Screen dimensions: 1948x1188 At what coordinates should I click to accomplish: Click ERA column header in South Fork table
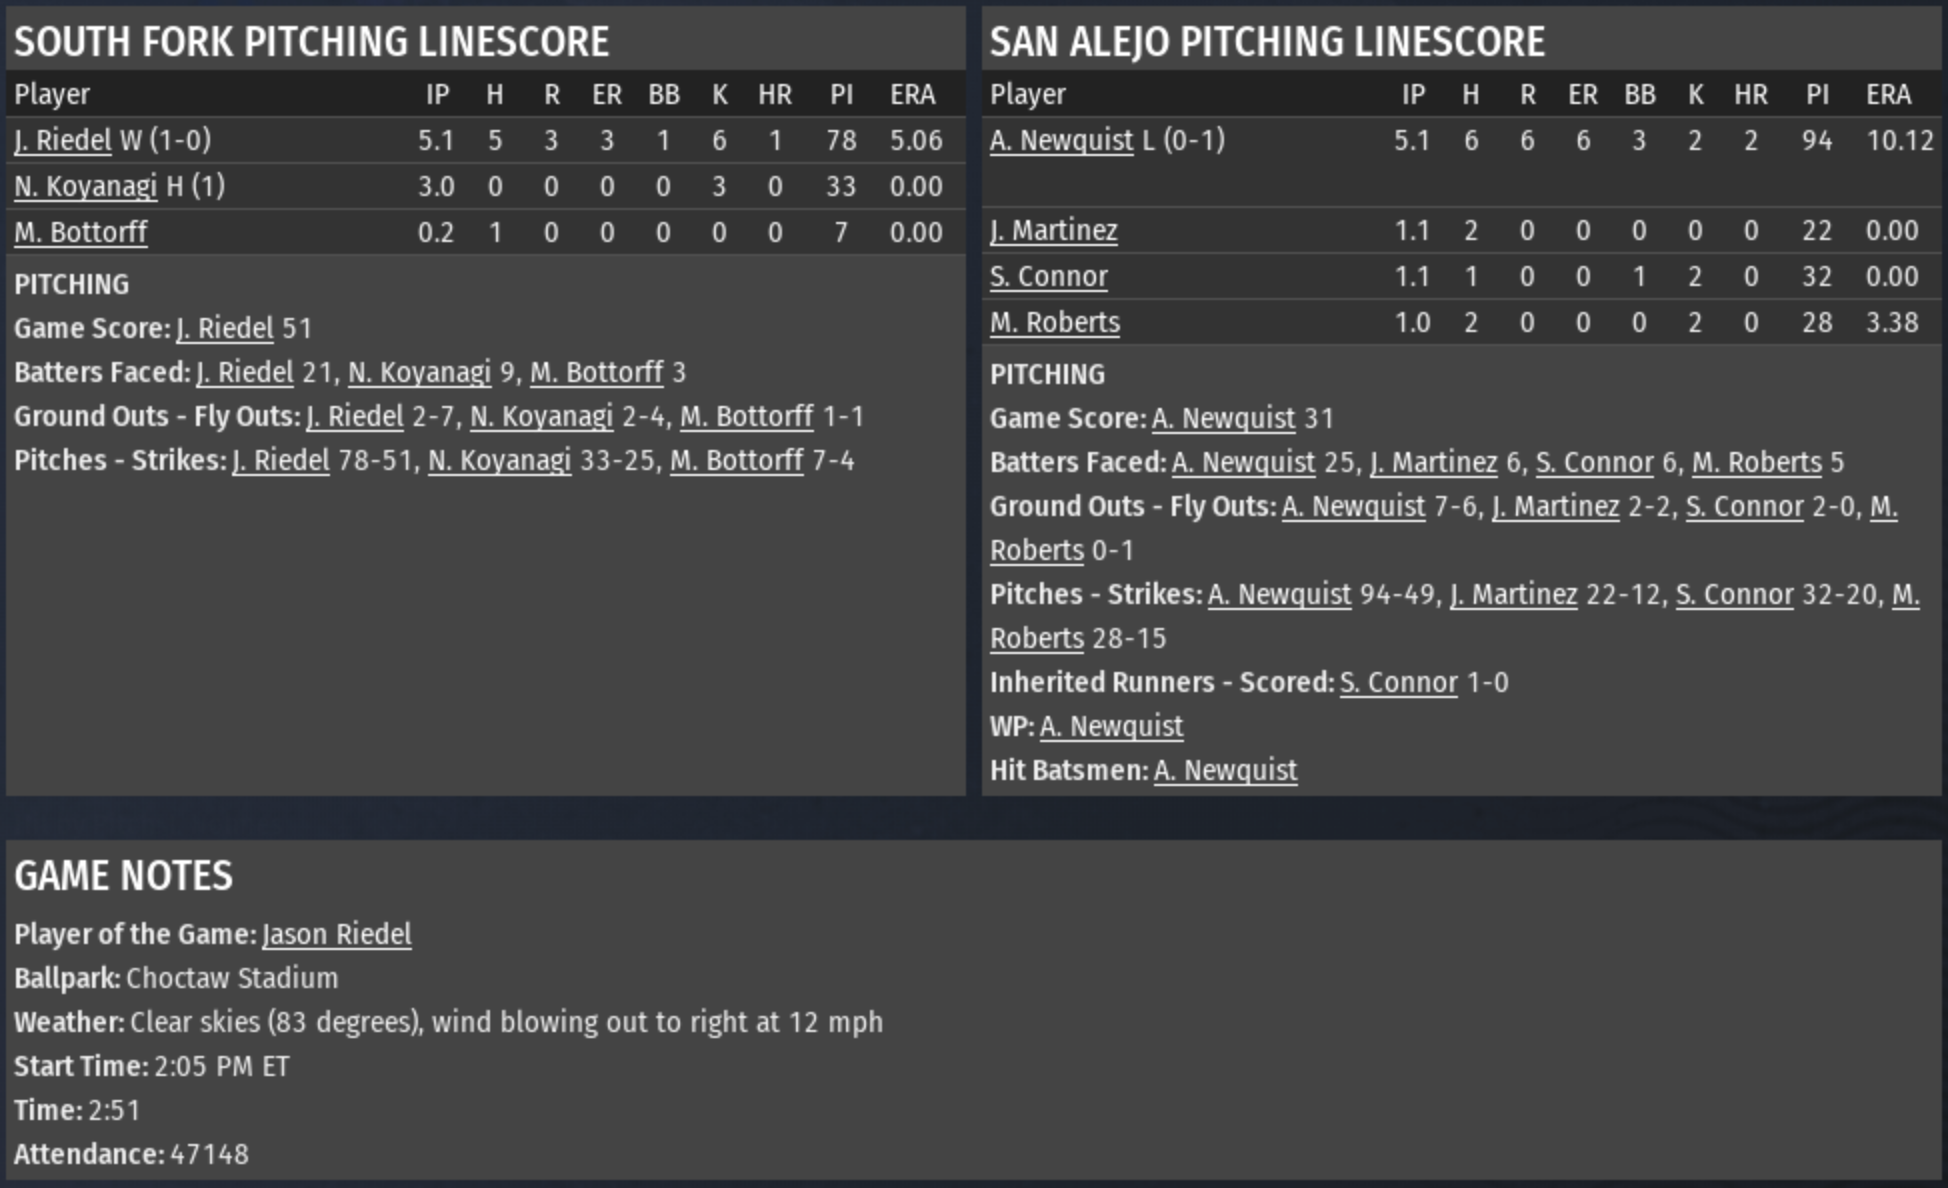coord(912,94)
